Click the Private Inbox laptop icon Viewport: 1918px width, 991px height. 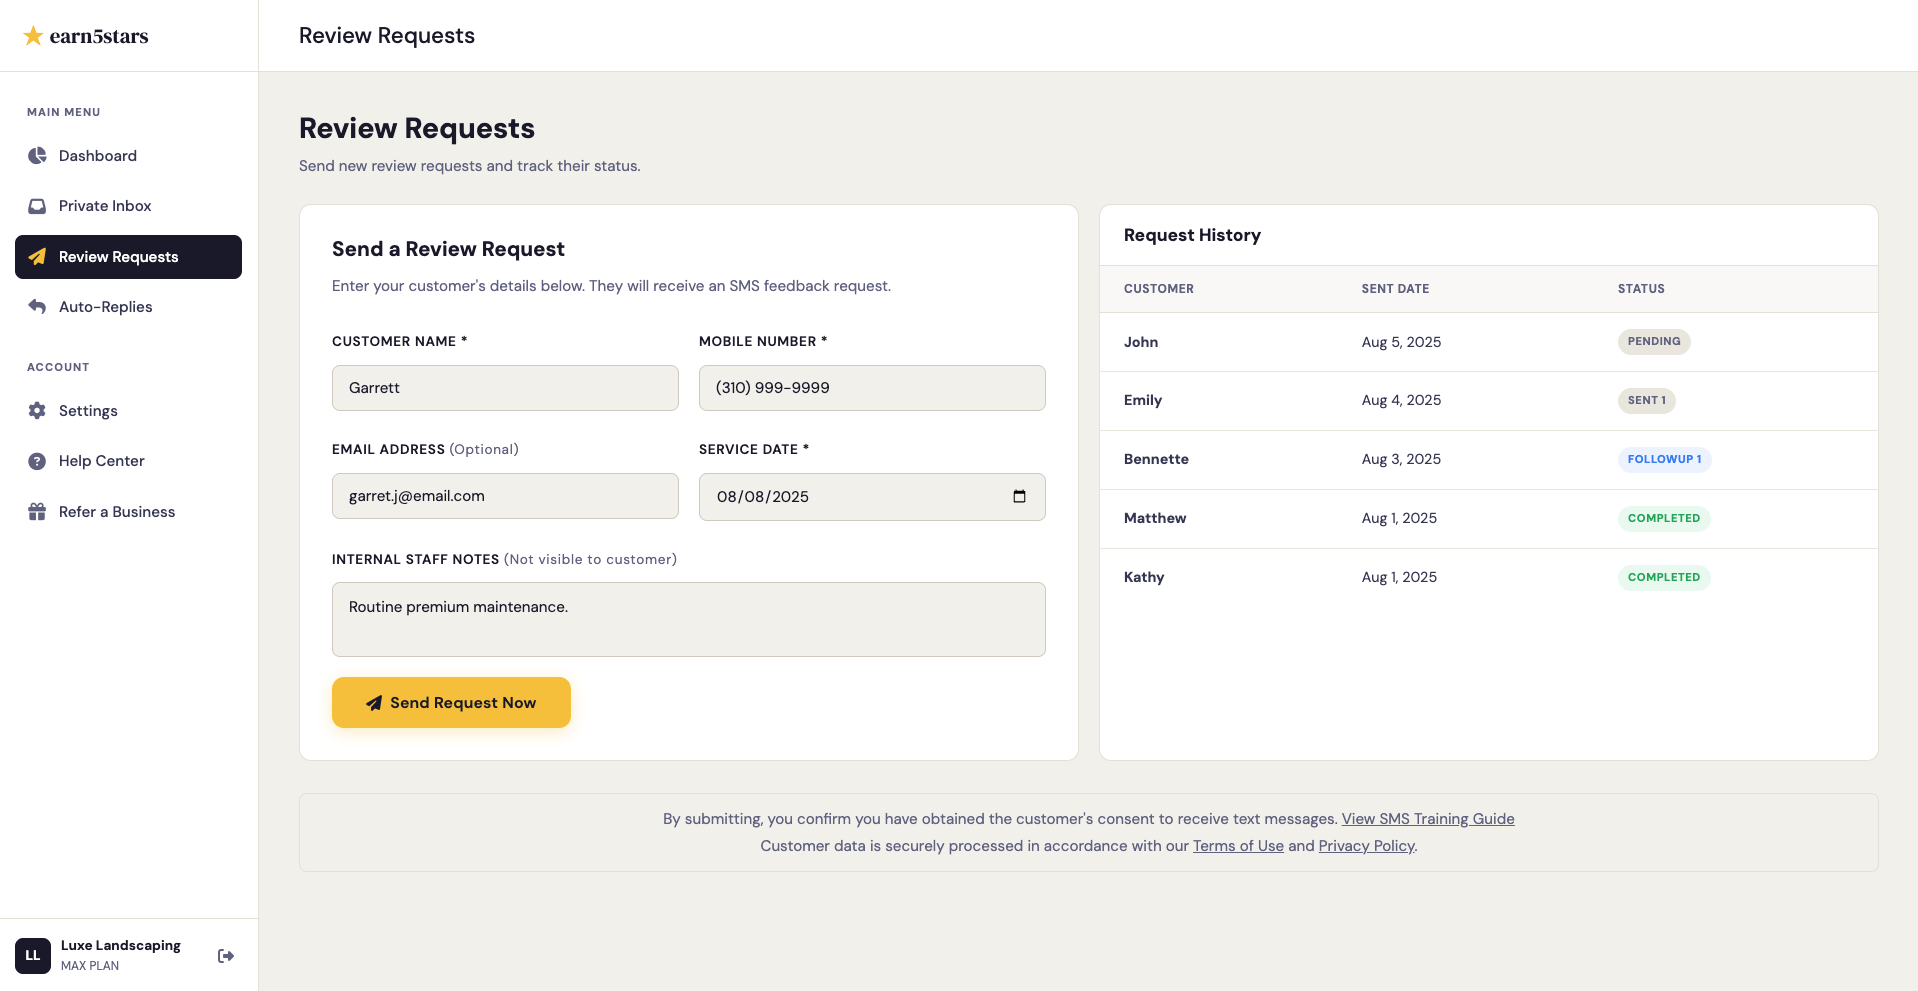(37, 206)
